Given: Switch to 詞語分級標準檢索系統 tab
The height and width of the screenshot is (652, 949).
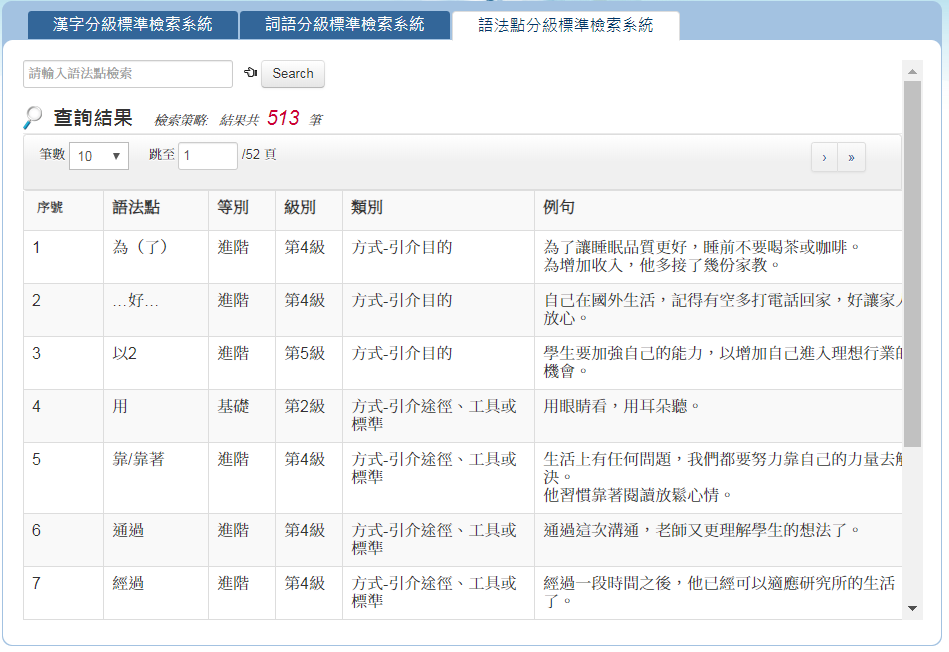Looking at the screenshot, I should click(345, 25).
